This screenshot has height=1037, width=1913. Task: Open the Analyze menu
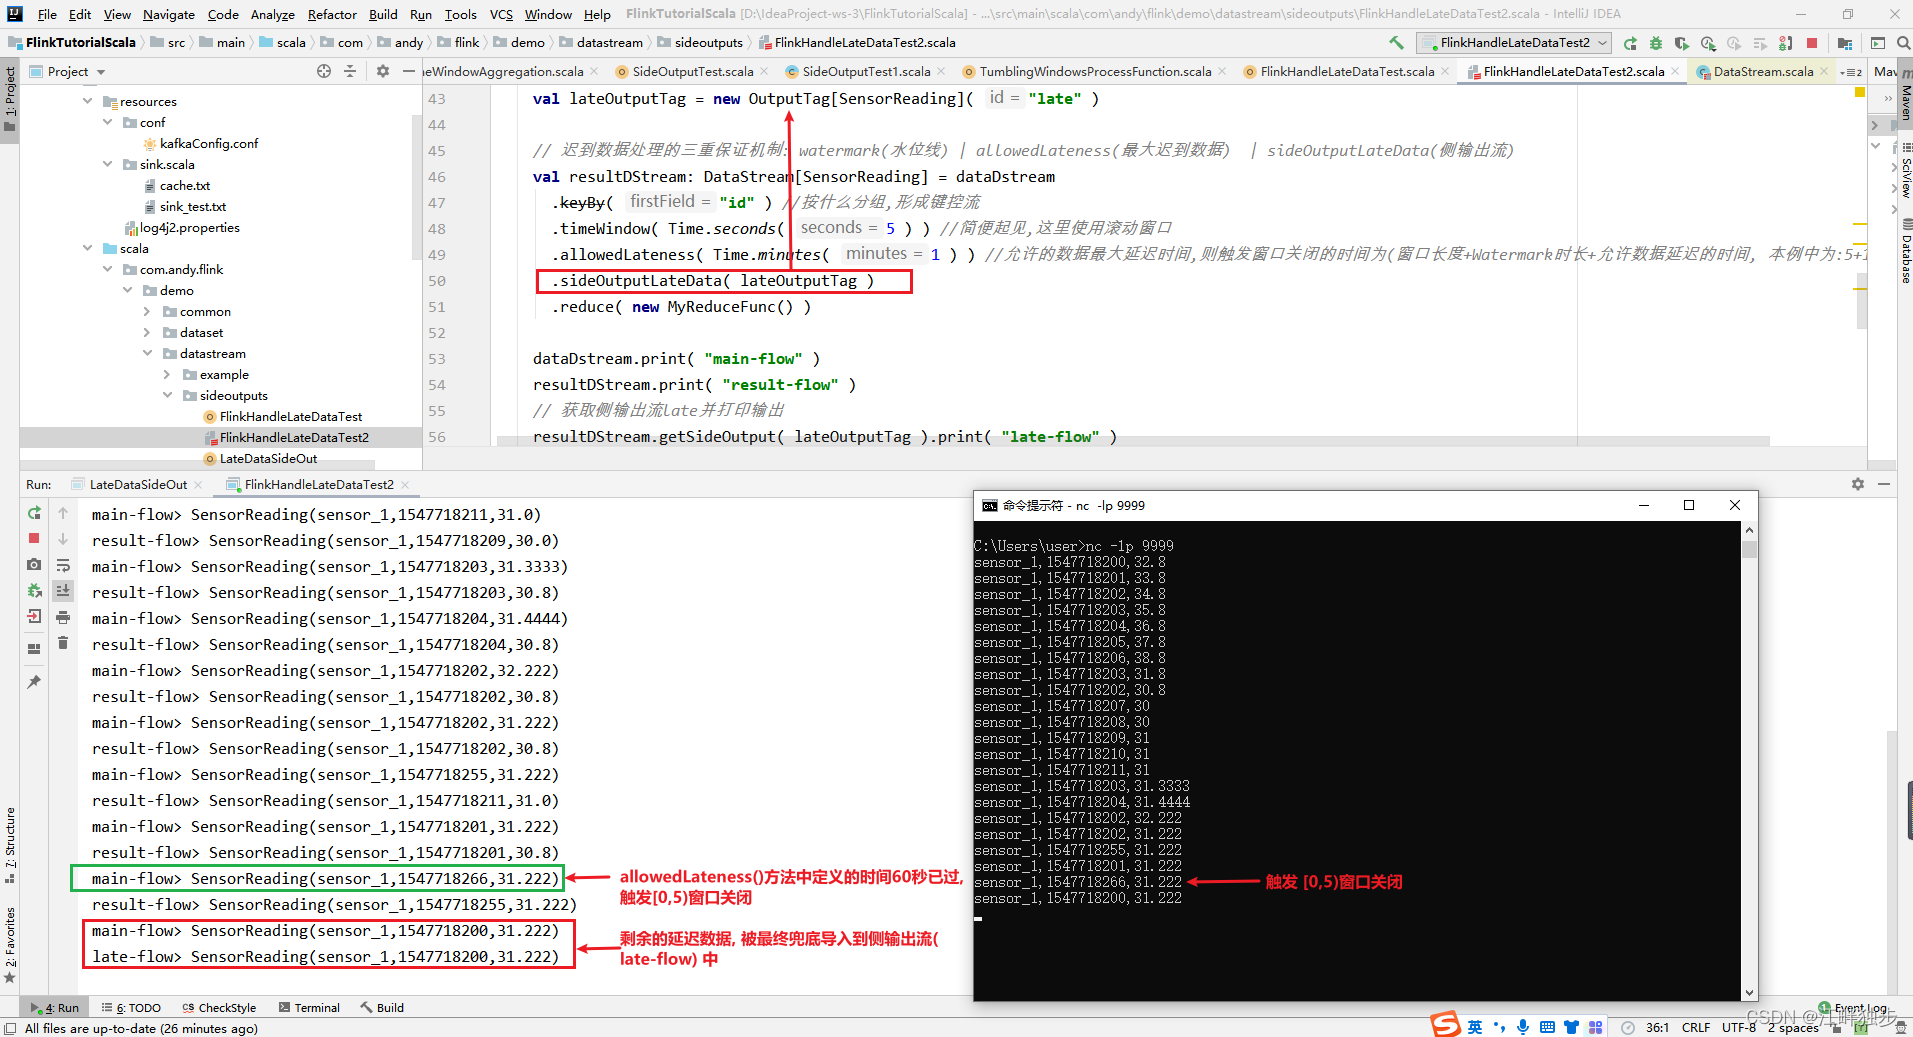[x=272, y=14]
